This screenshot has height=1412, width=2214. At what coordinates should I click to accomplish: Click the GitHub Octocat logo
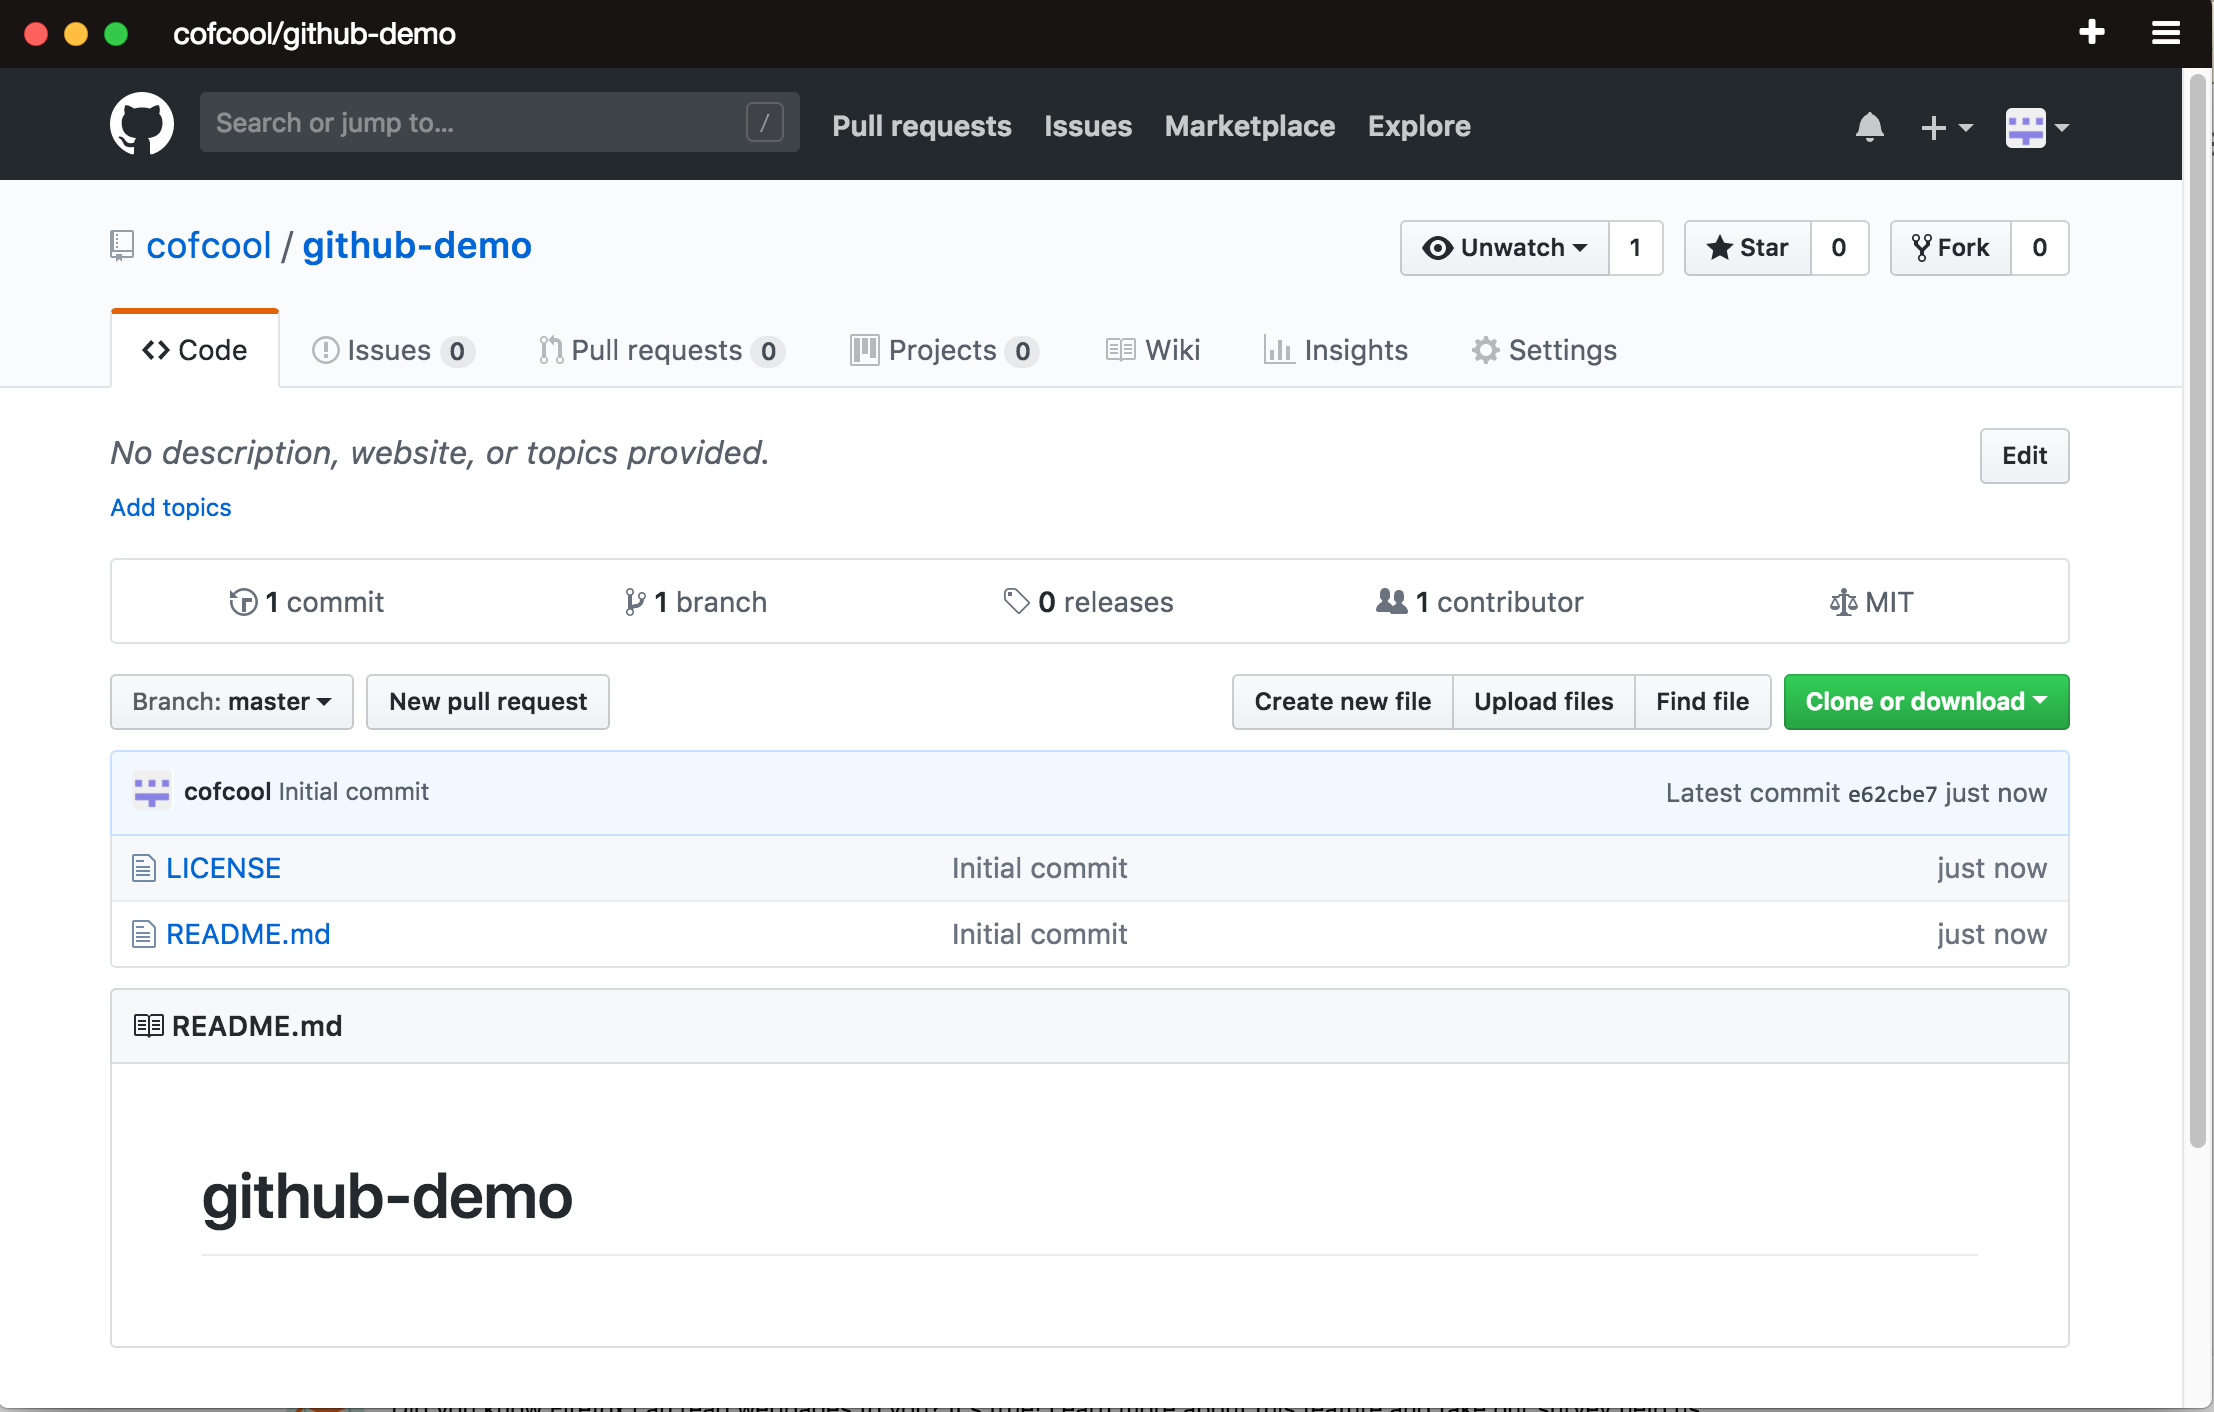pos(141,124)
